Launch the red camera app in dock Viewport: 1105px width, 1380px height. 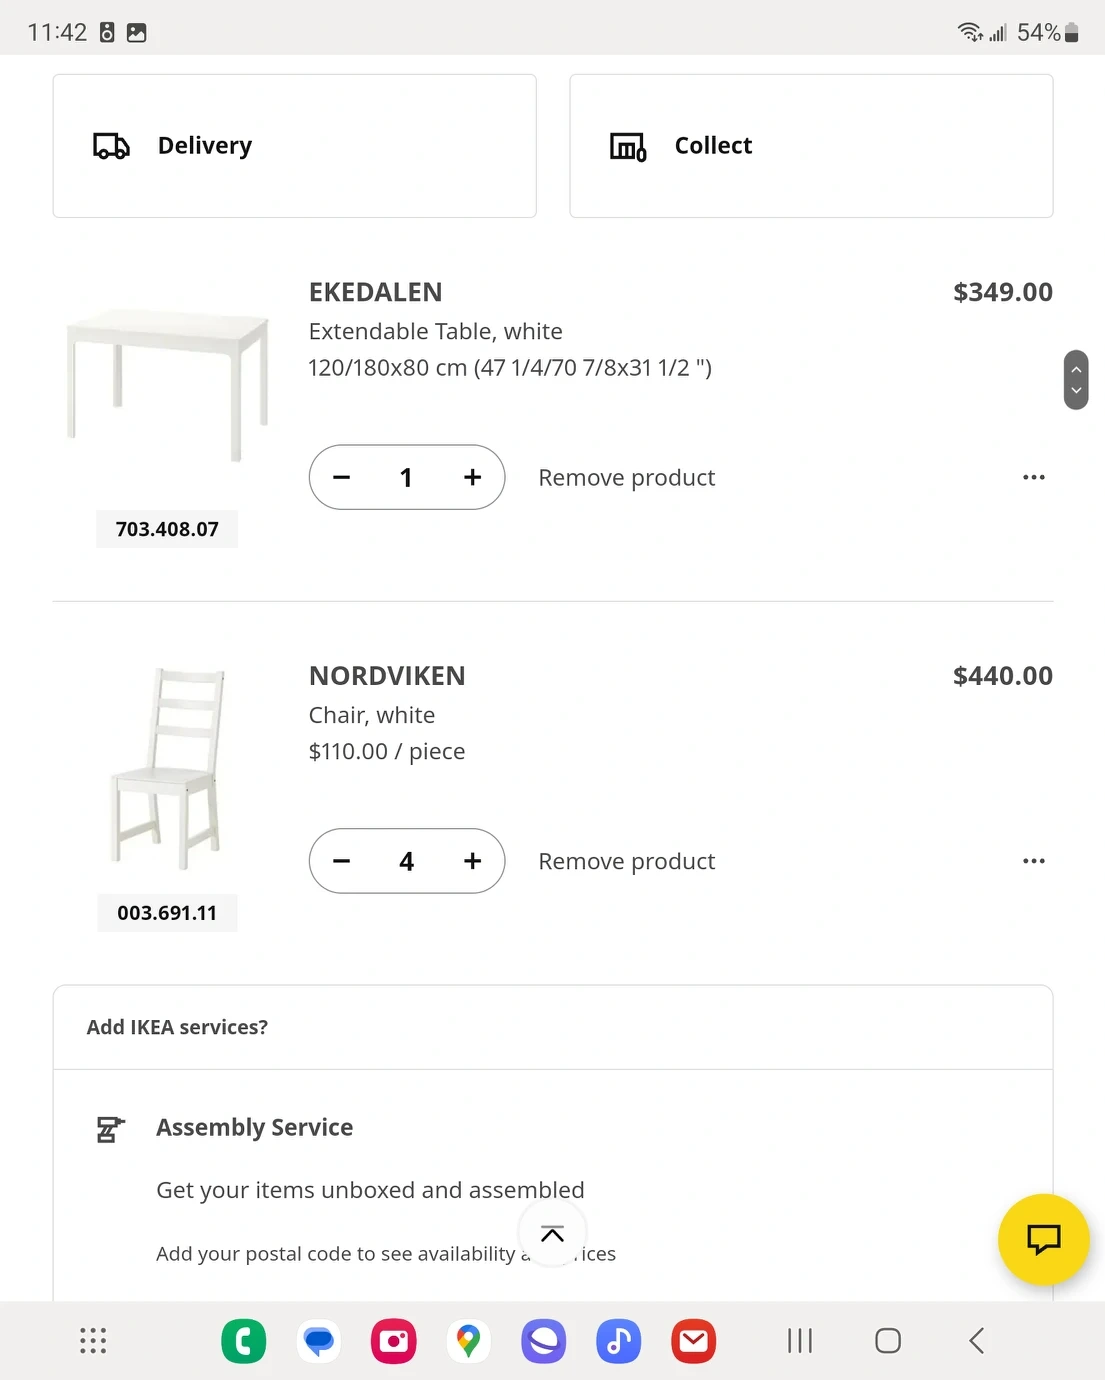[394, 1341]
